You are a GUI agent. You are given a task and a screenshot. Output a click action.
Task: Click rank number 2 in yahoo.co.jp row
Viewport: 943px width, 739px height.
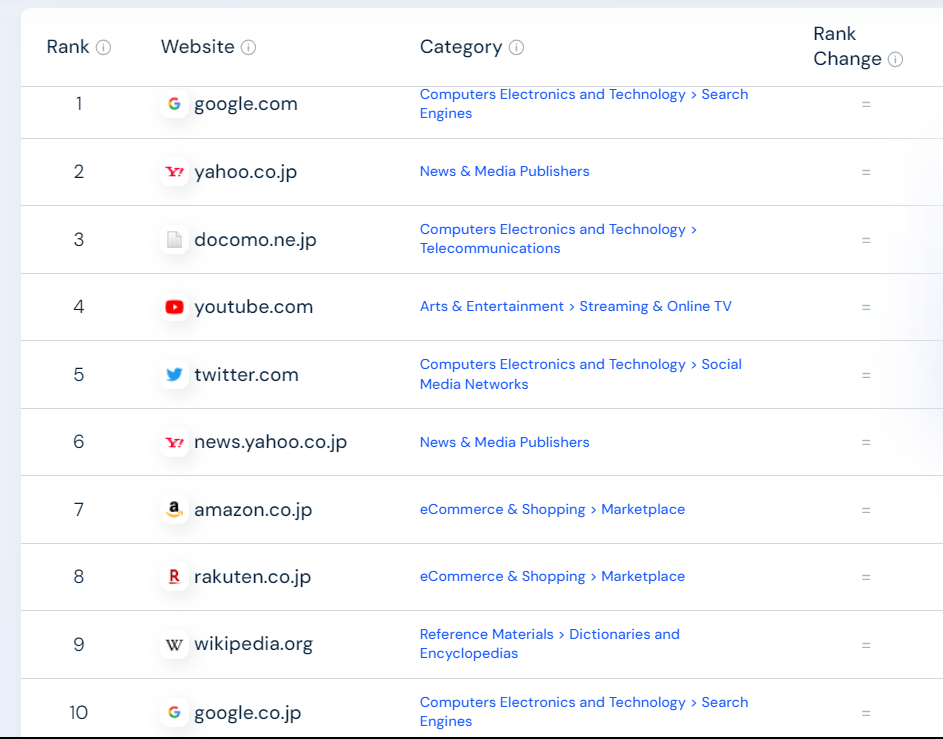[x=79, y=172]
